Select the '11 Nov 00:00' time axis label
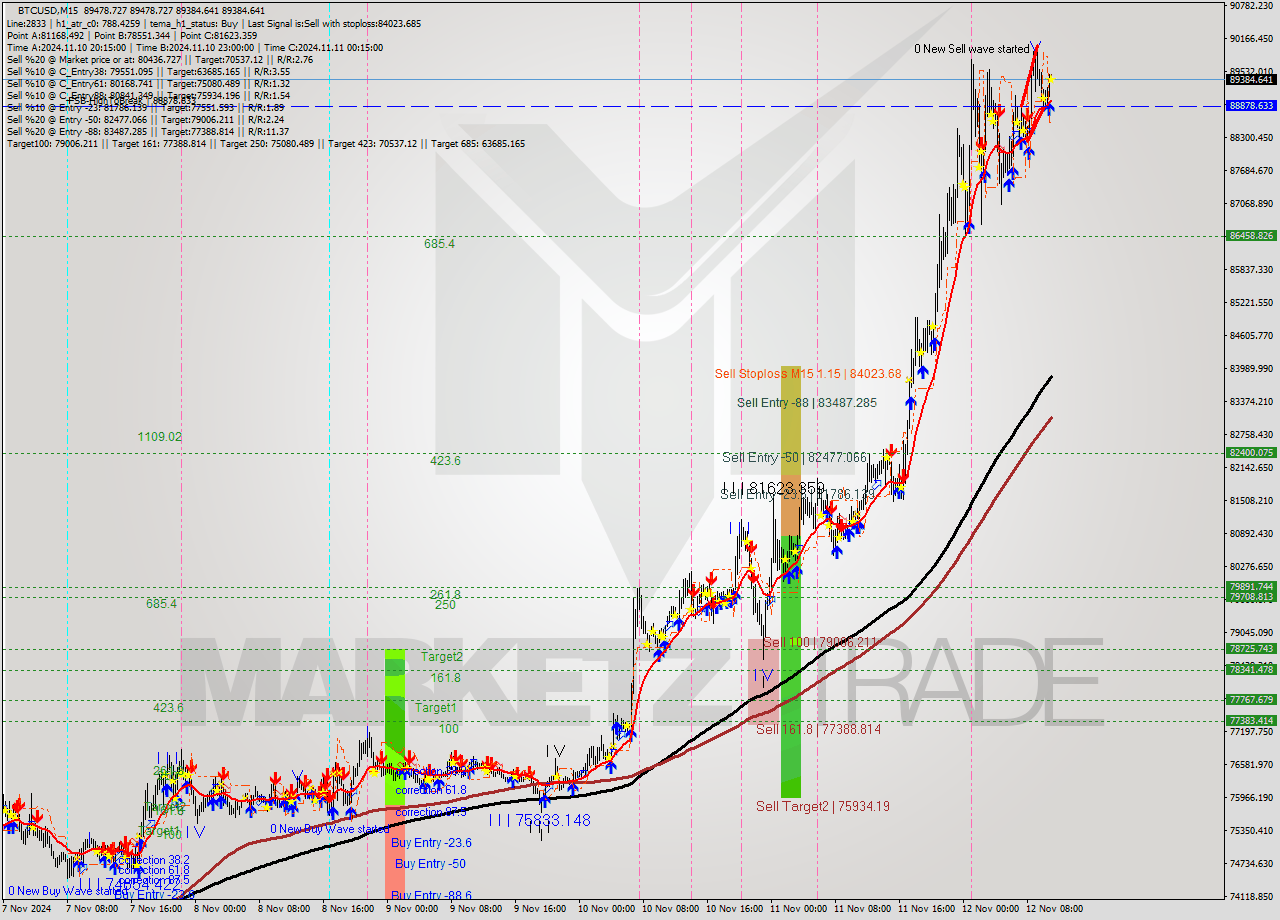 pos(797,909)
